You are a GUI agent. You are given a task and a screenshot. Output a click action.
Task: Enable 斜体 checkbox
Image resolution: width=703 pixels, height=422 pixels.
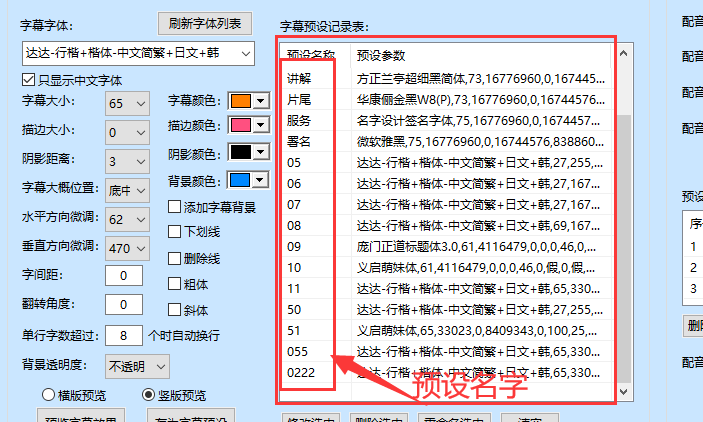(x=174, y=310)
